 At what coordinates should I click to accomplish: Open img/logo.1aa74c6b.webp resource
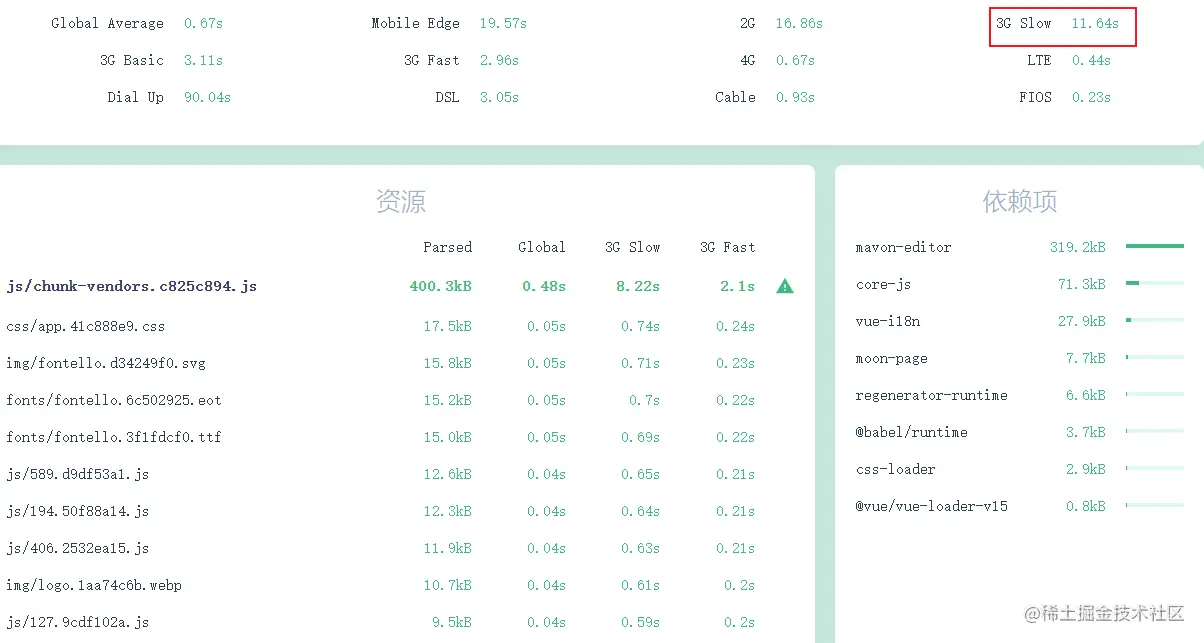point(94,585)
